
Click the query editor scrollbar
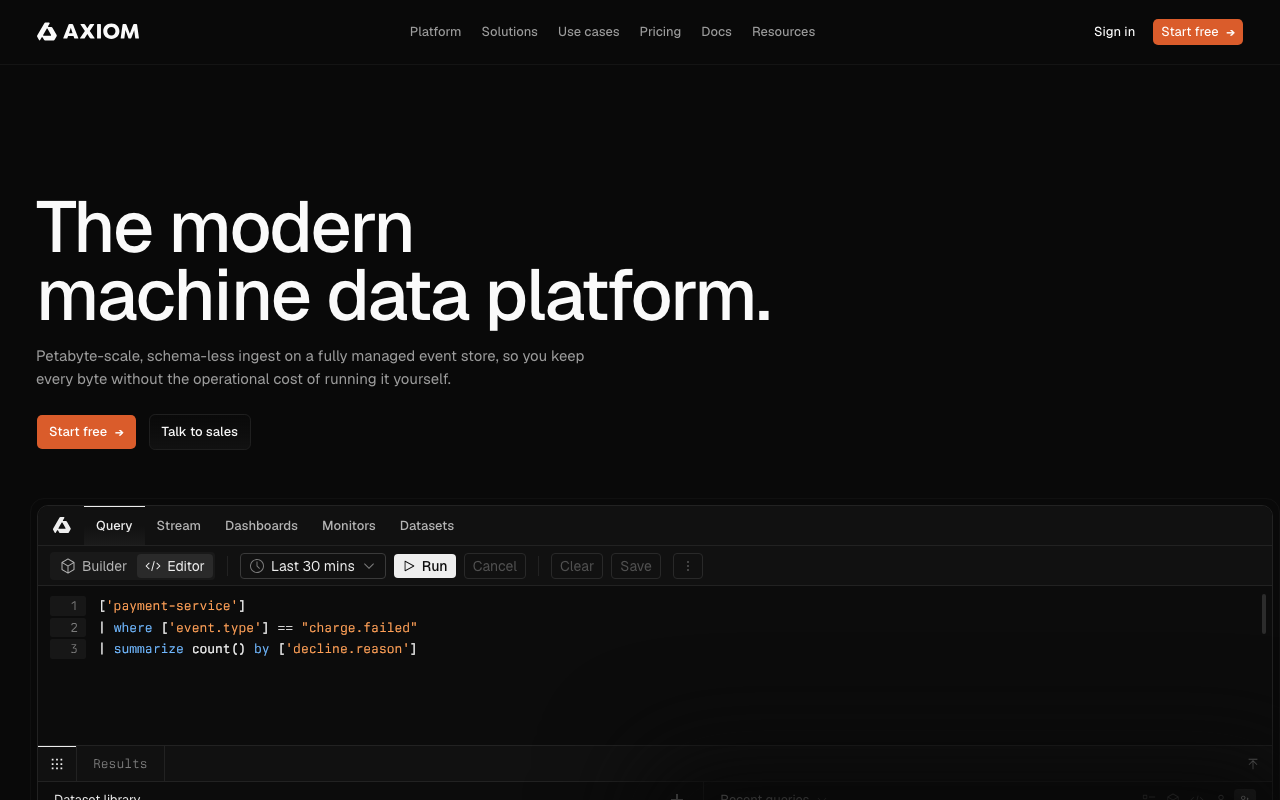(1264, 614)
